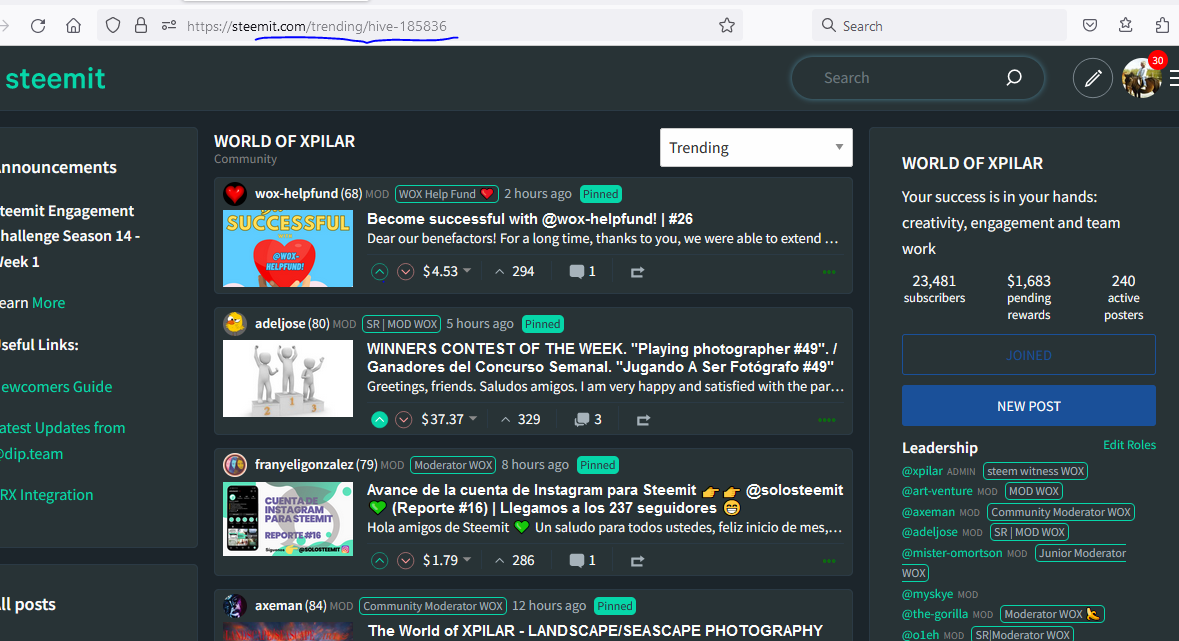The width and height of the screenshot is (1179, 641).
Task: Open adeljose author name in post
Action: coord(280,324)
